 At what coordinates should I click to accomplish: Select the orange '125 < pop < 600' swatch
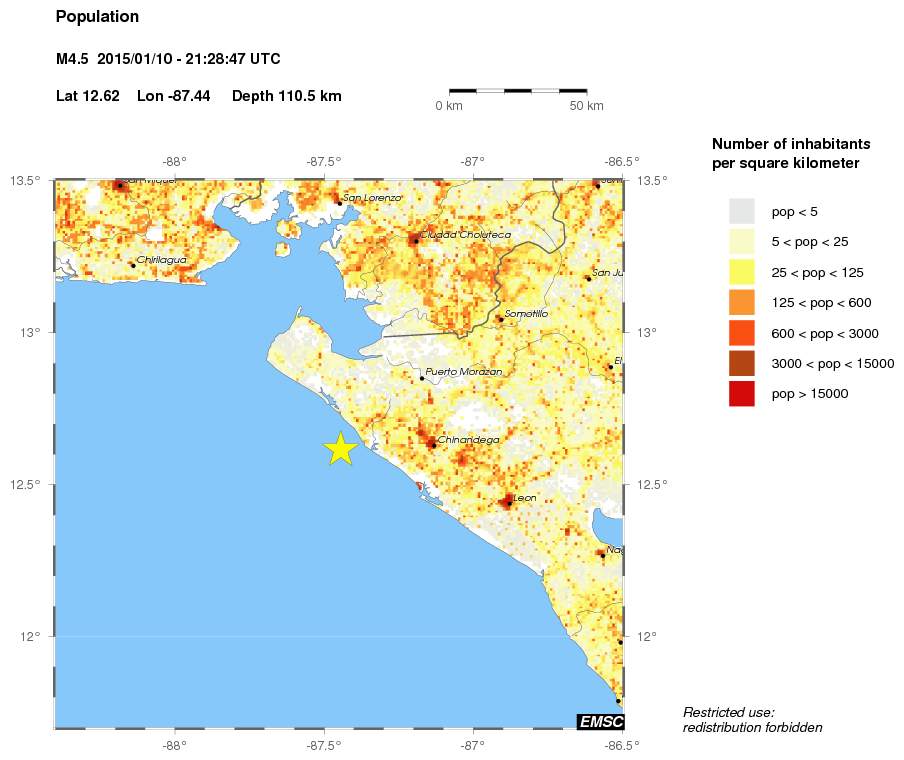click(x=741, y=302)
